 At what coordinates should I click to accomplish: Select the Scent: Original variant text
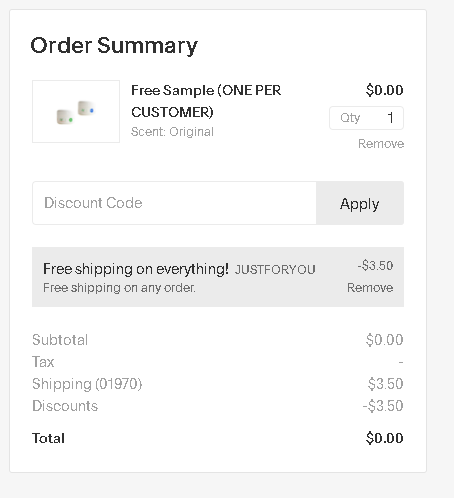(x=172, y=132)
